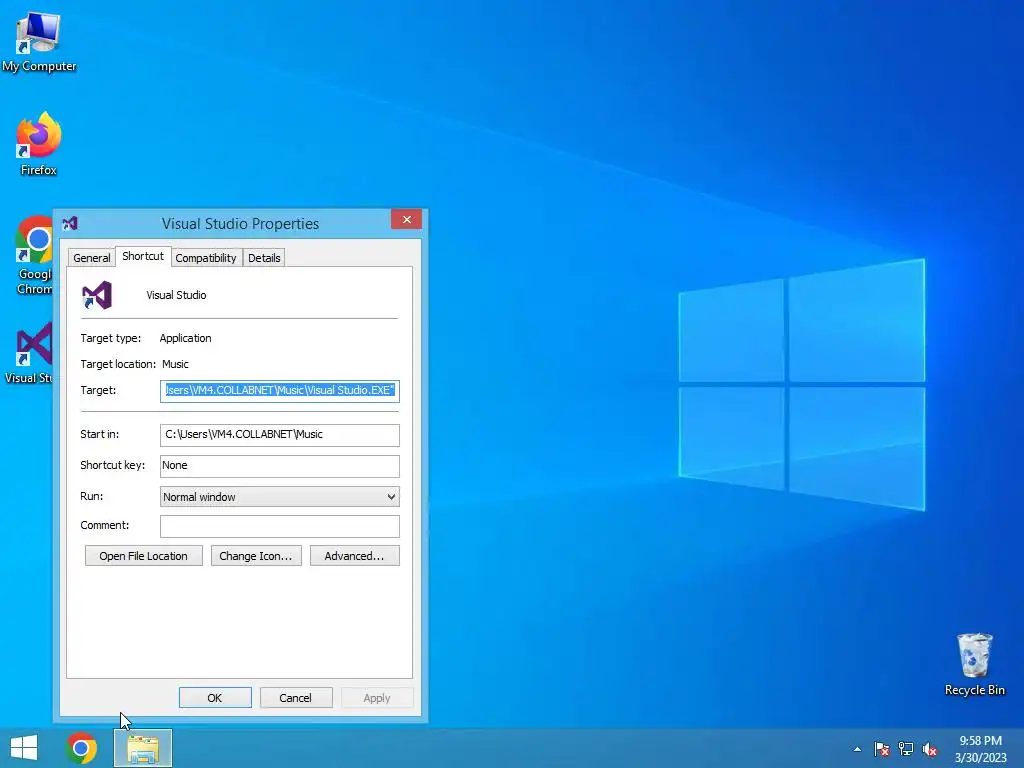Switch to the Compatibility tab
The height and width of the screenshot is (768, 1024).
[x=206, y=258]
